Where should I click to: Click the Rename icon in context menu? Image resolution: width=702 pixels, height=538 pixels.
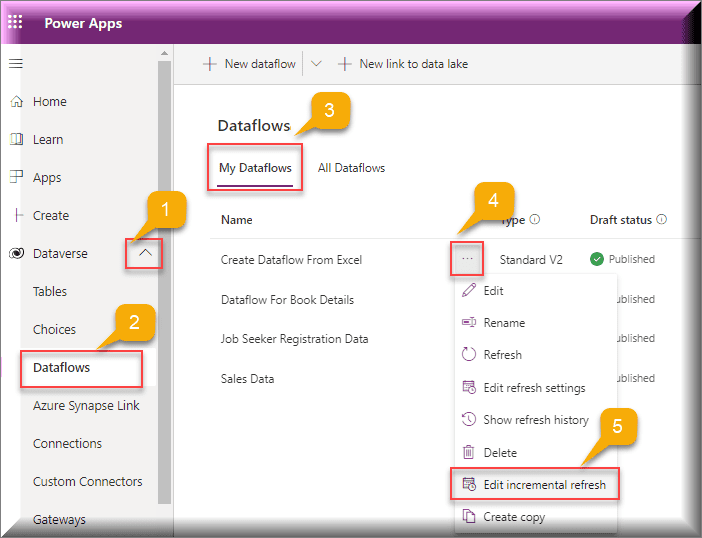[x=469, y=322]
